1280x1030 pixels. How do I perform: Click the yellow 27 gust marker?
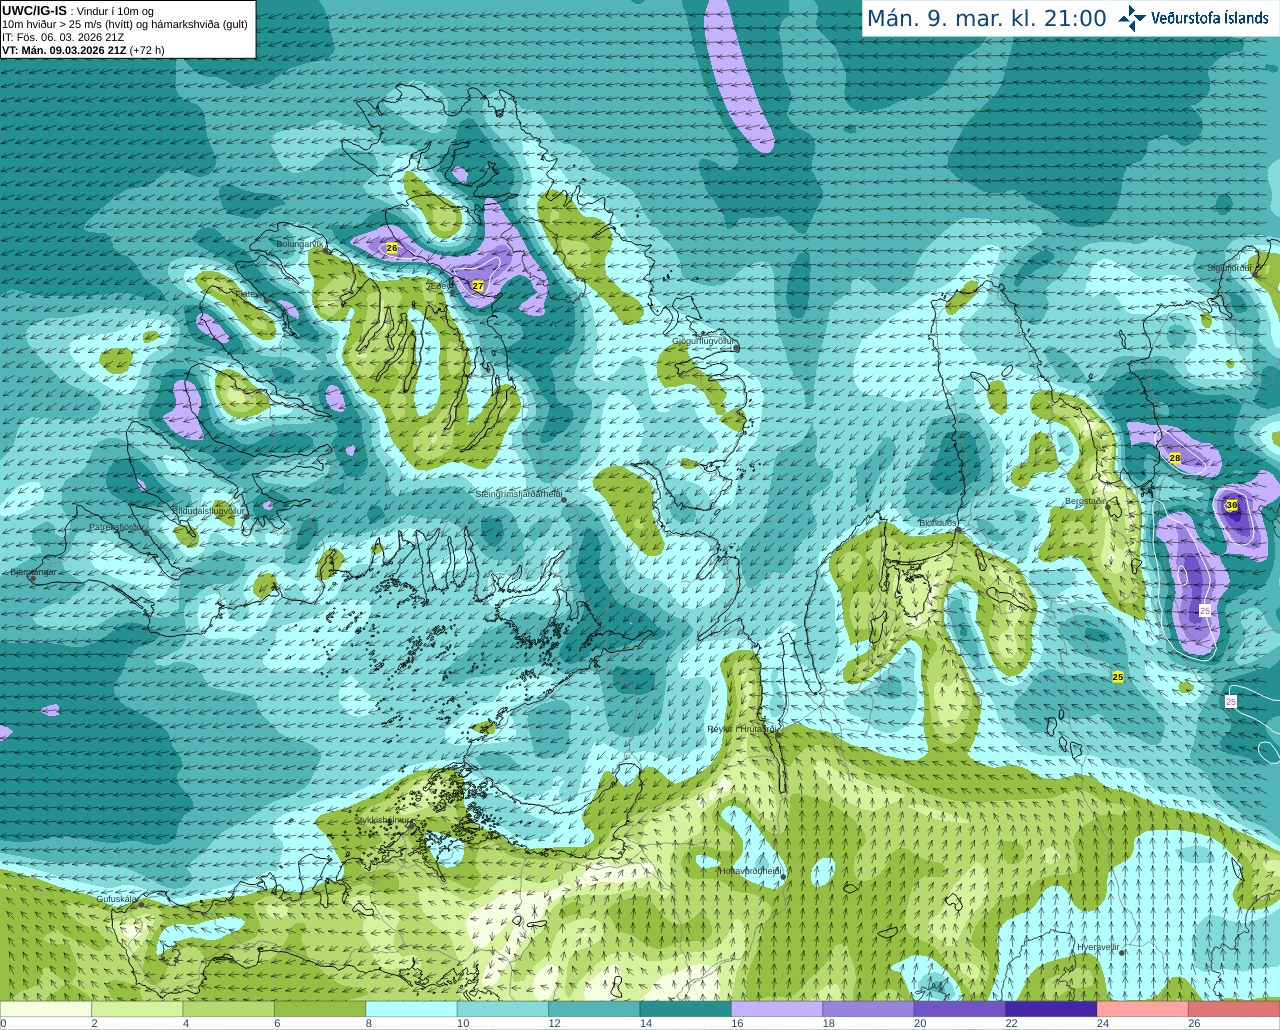[478, 286]
